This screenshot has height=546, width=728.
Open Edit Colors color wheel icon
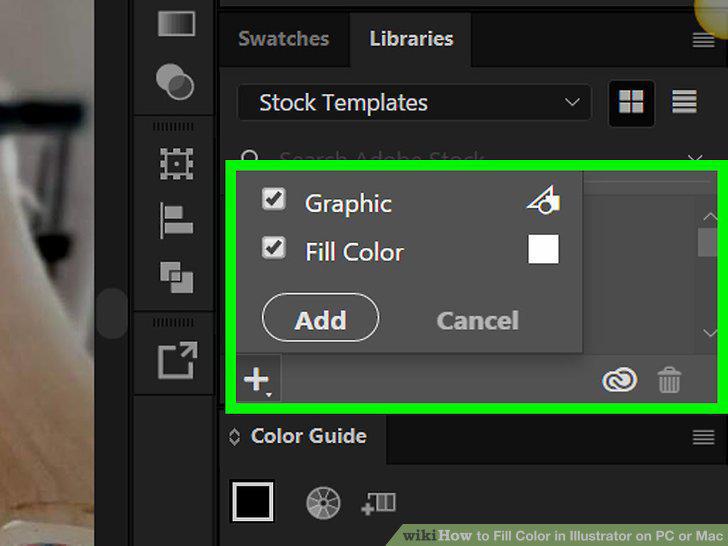pyautogui.click(x=324, y=502)
